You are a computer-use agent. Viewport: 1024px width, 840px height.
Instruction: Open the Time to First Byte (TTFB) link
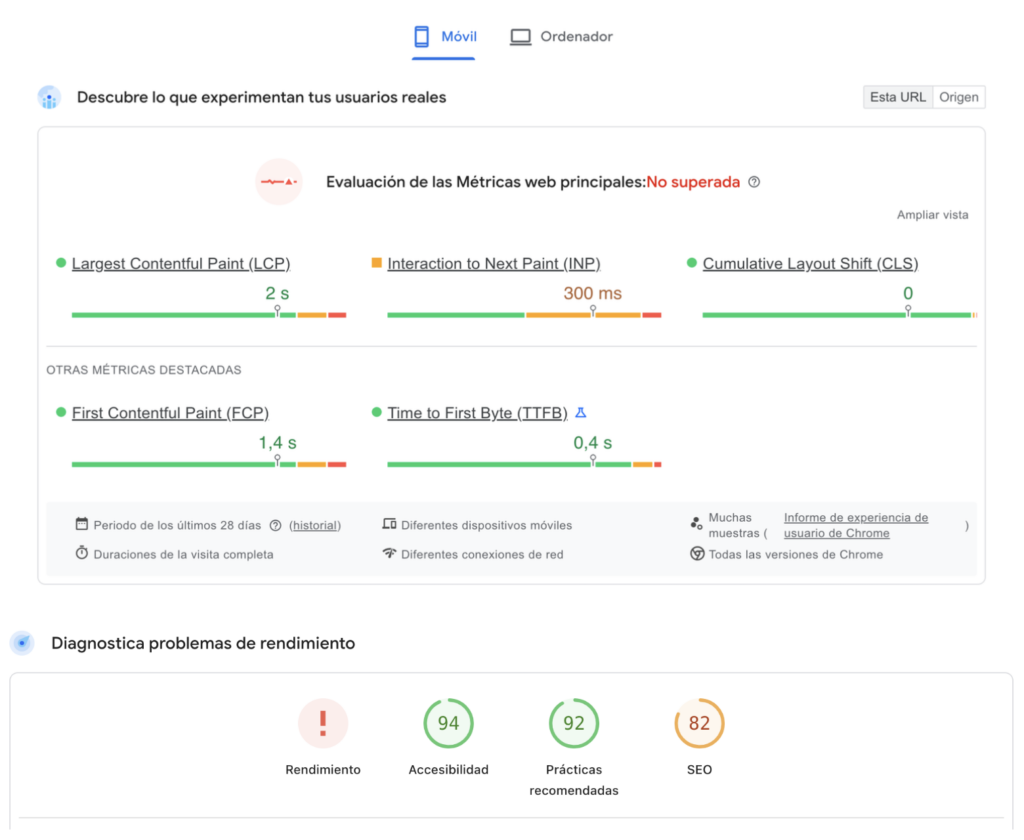pos(477,413)
